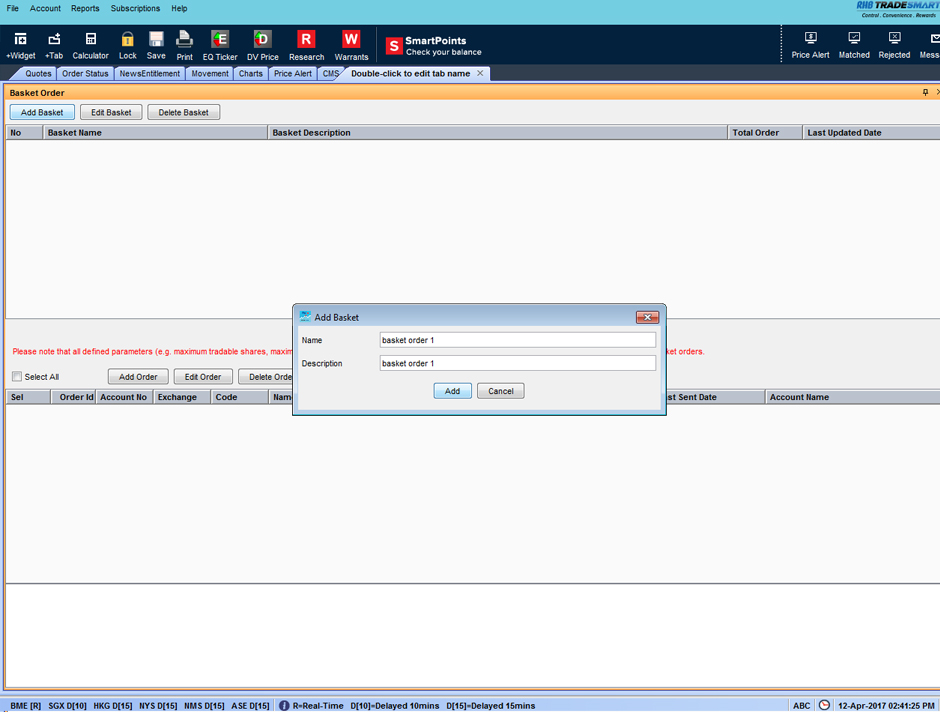This screenshot has height=712, width=940.
Task: Click the Add Order button
Action: pyautogui.click(x=138, y=376)
